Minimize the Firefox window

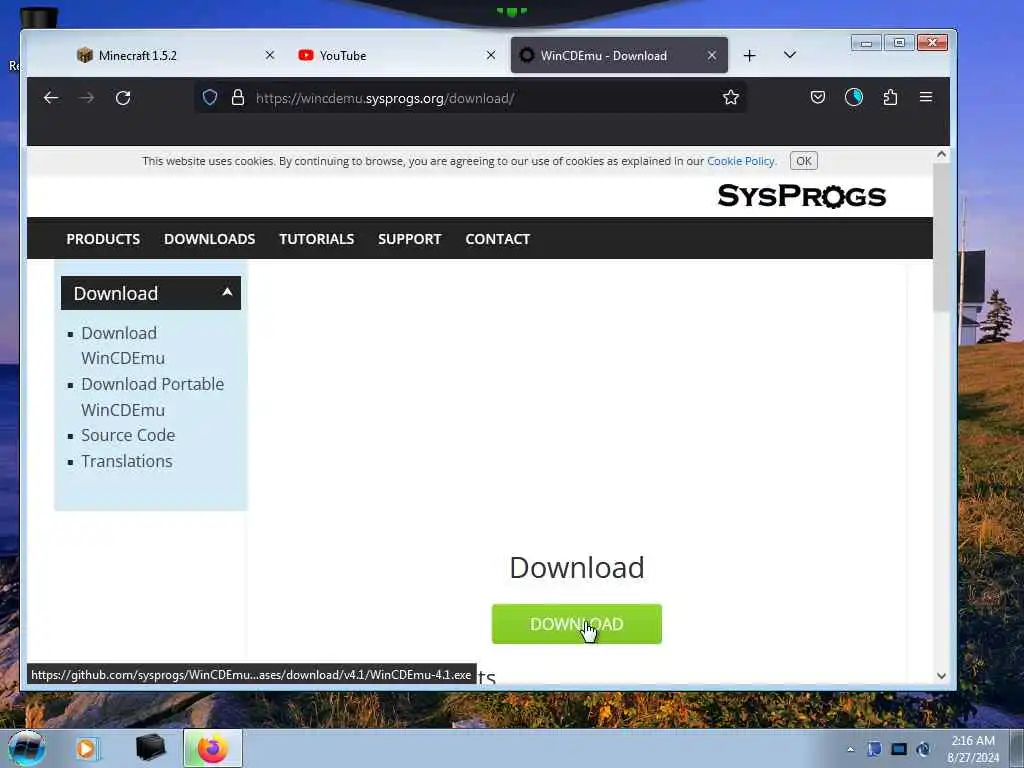tap(866, 43)
